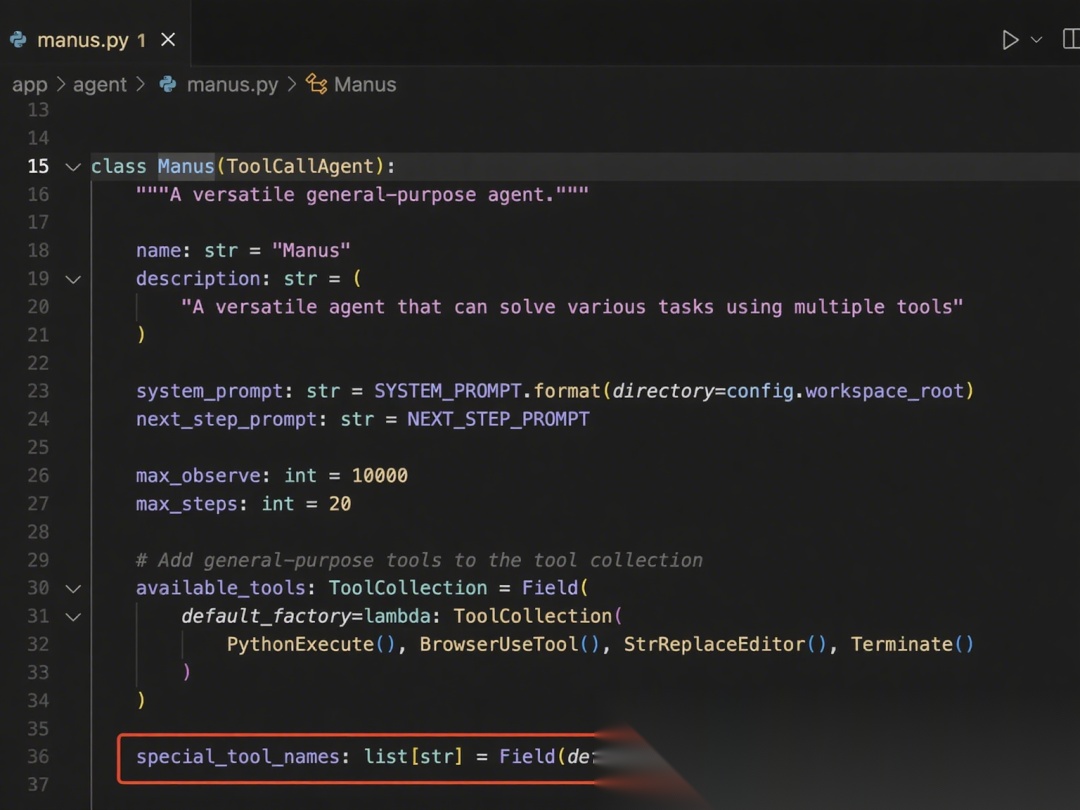Click StrReplaceEditor on line 32
Viewport: 1080px width, 810px height.
click(x=714, y=645)
